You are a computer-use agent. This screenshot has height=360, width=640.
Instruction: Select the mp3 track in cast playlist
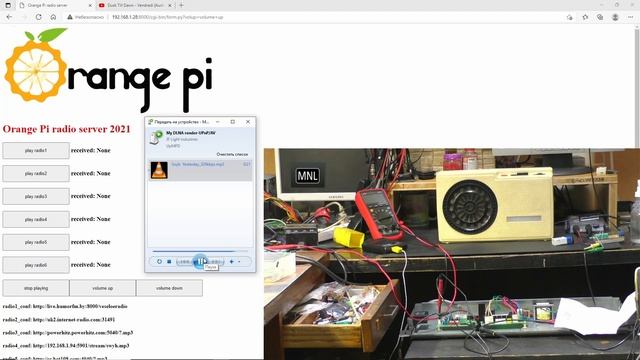coord(200,170)
